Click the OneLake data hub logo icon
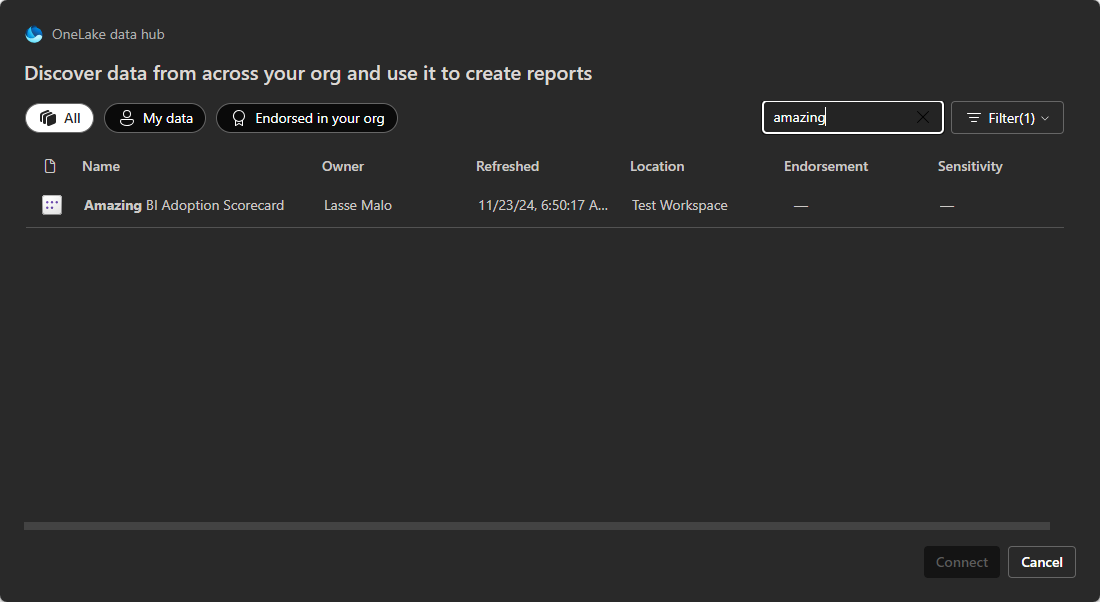1100x602 pixels. coord(34,34)
